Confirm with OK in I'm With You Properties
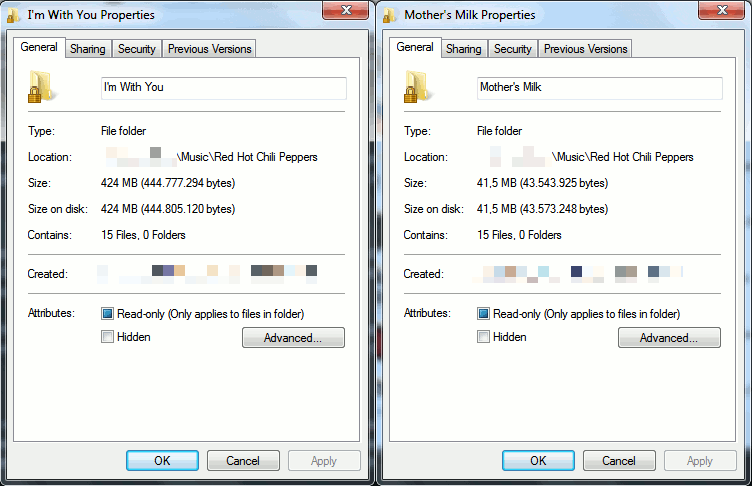Screen dimensions: 752x486 [x=162, y=461]
